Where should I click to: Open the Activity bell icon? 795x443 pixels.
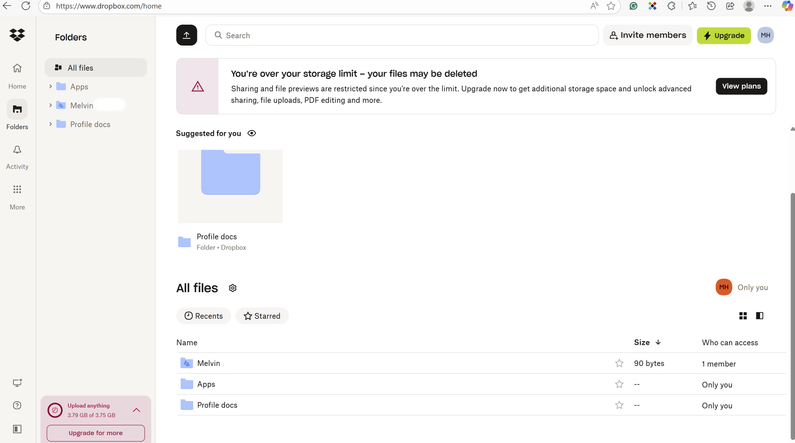click(x=17, y=151)
